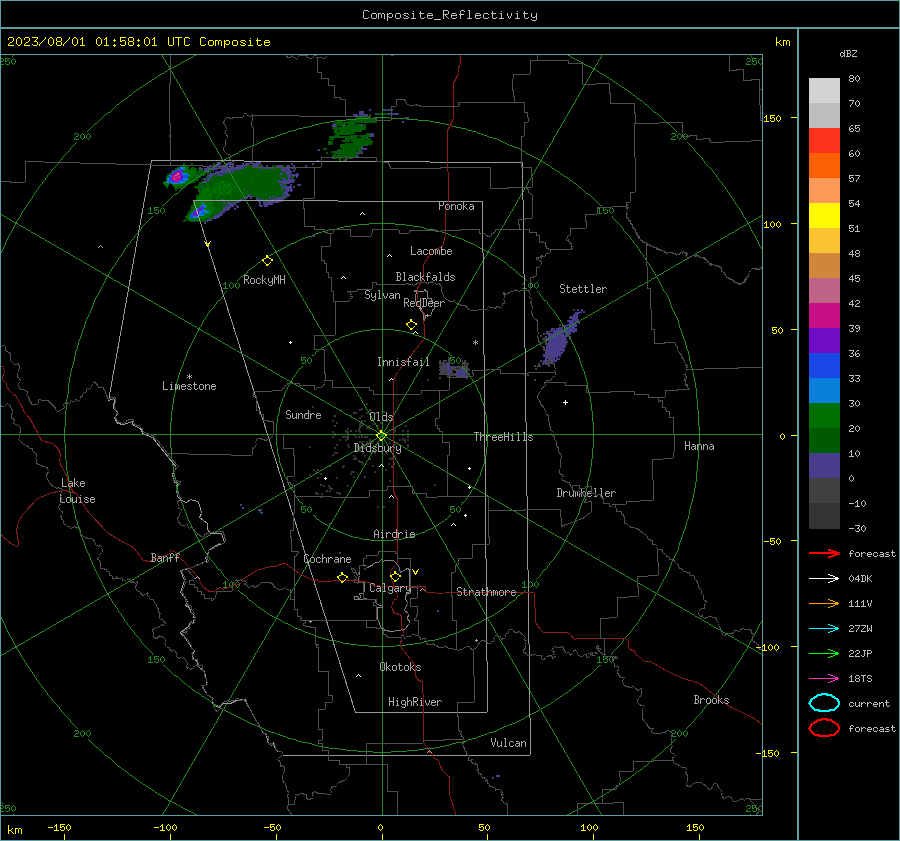
Task: Select the cyan 27ZW arrow in legend
Action: [824, 629]
